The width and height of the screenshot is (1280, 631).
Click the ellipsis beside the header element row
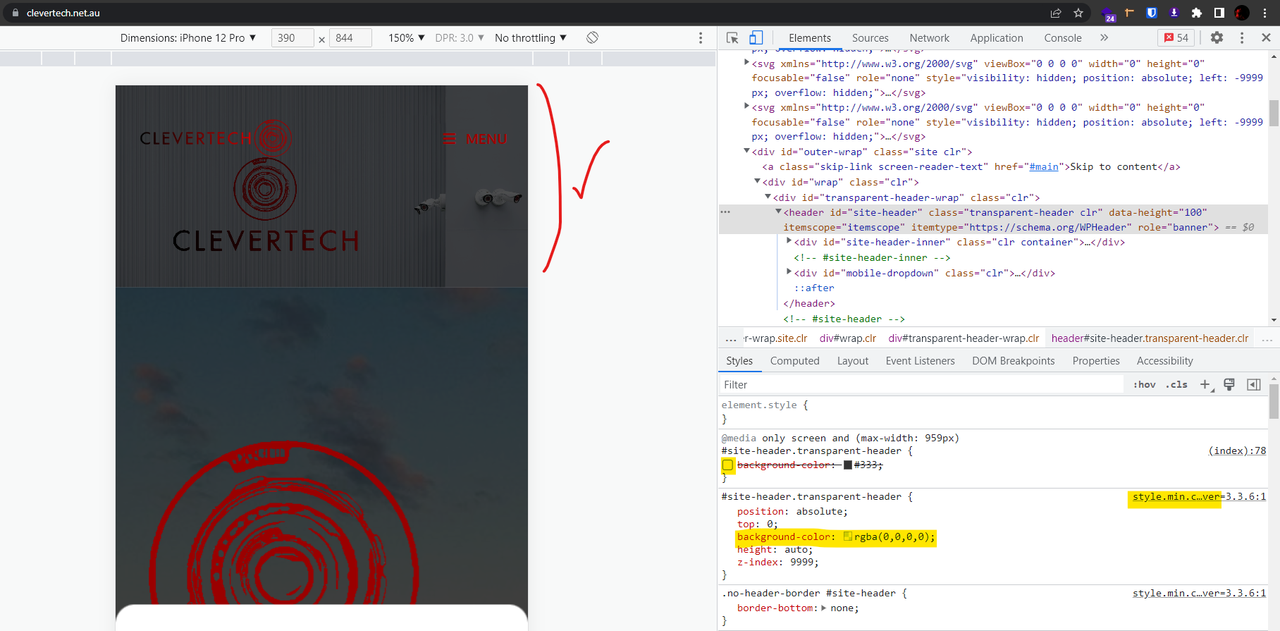(x=725, y=213)
